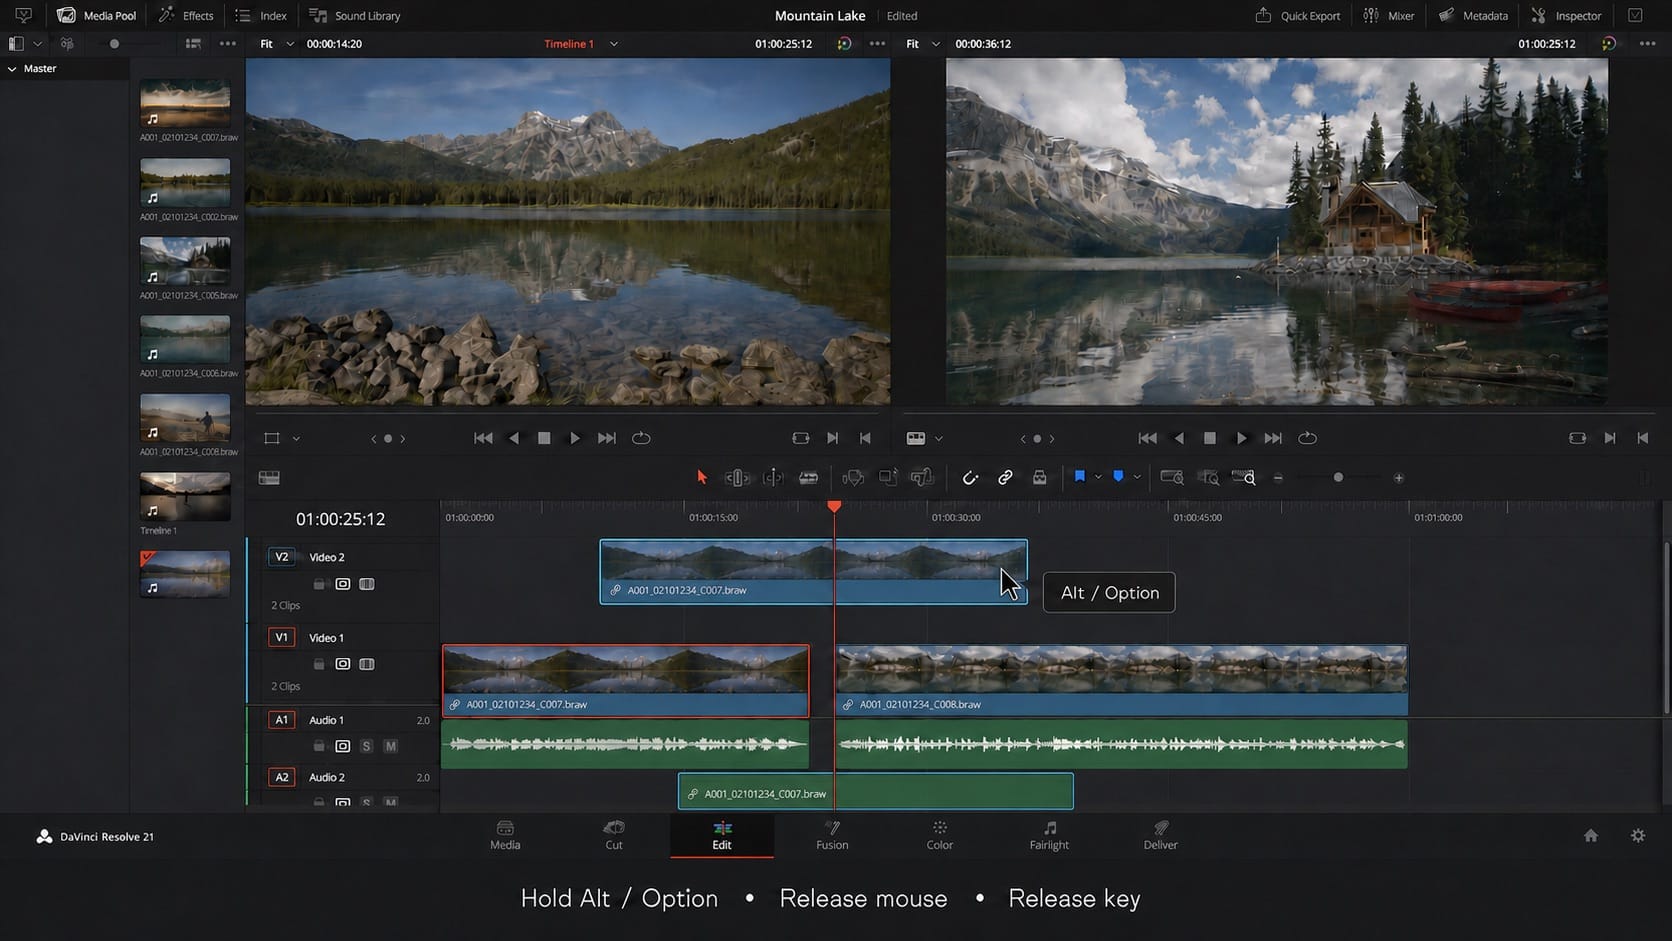Click the Insert Clip icon
Screen dimensions: 1672x941
[x=853, y=478]
